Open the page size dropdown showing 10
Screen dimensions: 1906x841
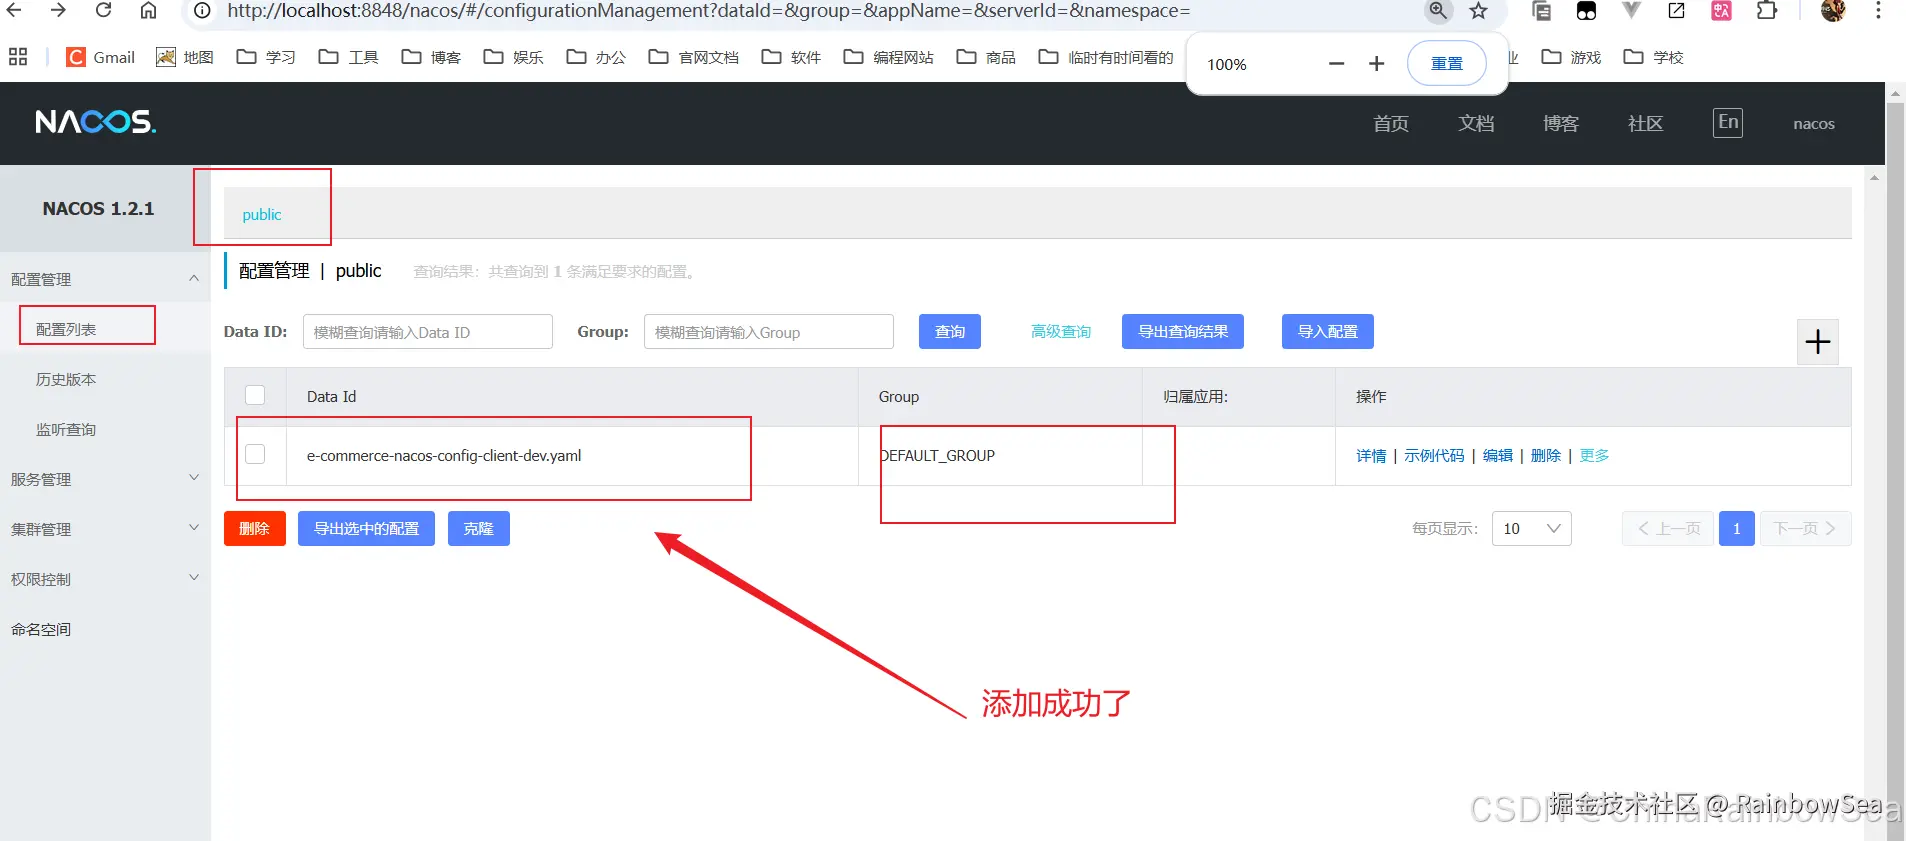[1531, 529]
